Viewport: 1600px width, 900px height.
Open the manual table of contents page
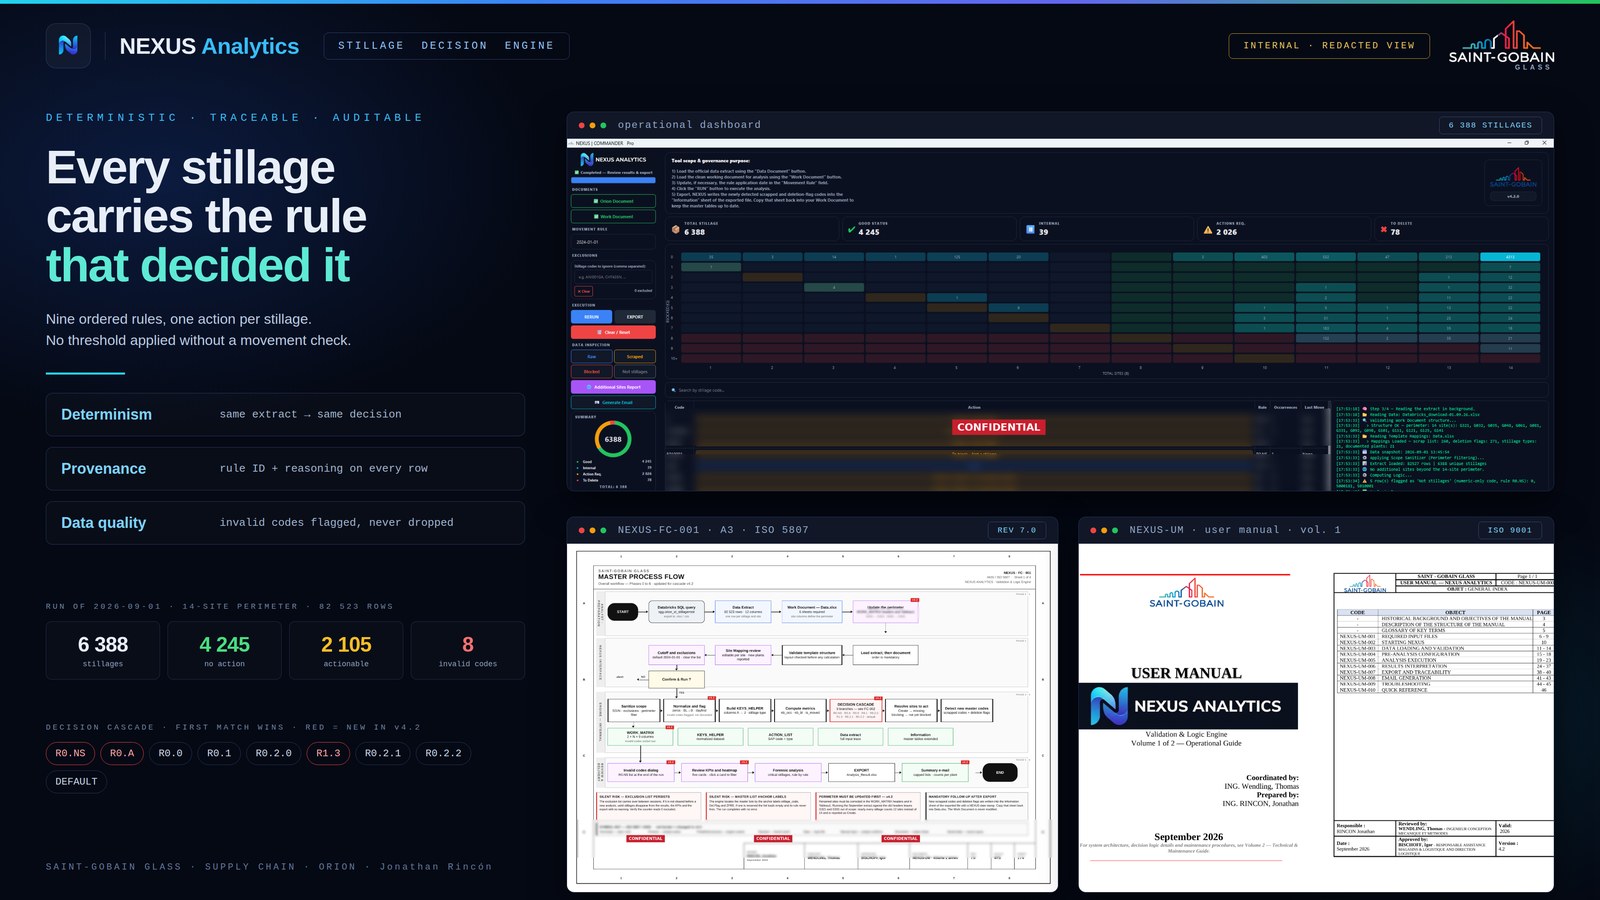pyautogui.click(x=1444, y=715)
